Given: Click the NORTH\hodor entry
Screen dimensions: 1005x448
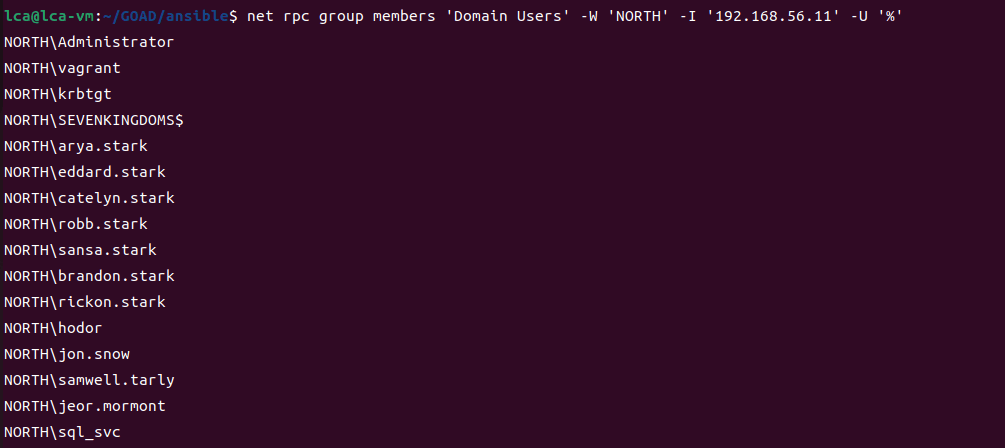Looking at the screenshot, I should (x=53, y=328).
